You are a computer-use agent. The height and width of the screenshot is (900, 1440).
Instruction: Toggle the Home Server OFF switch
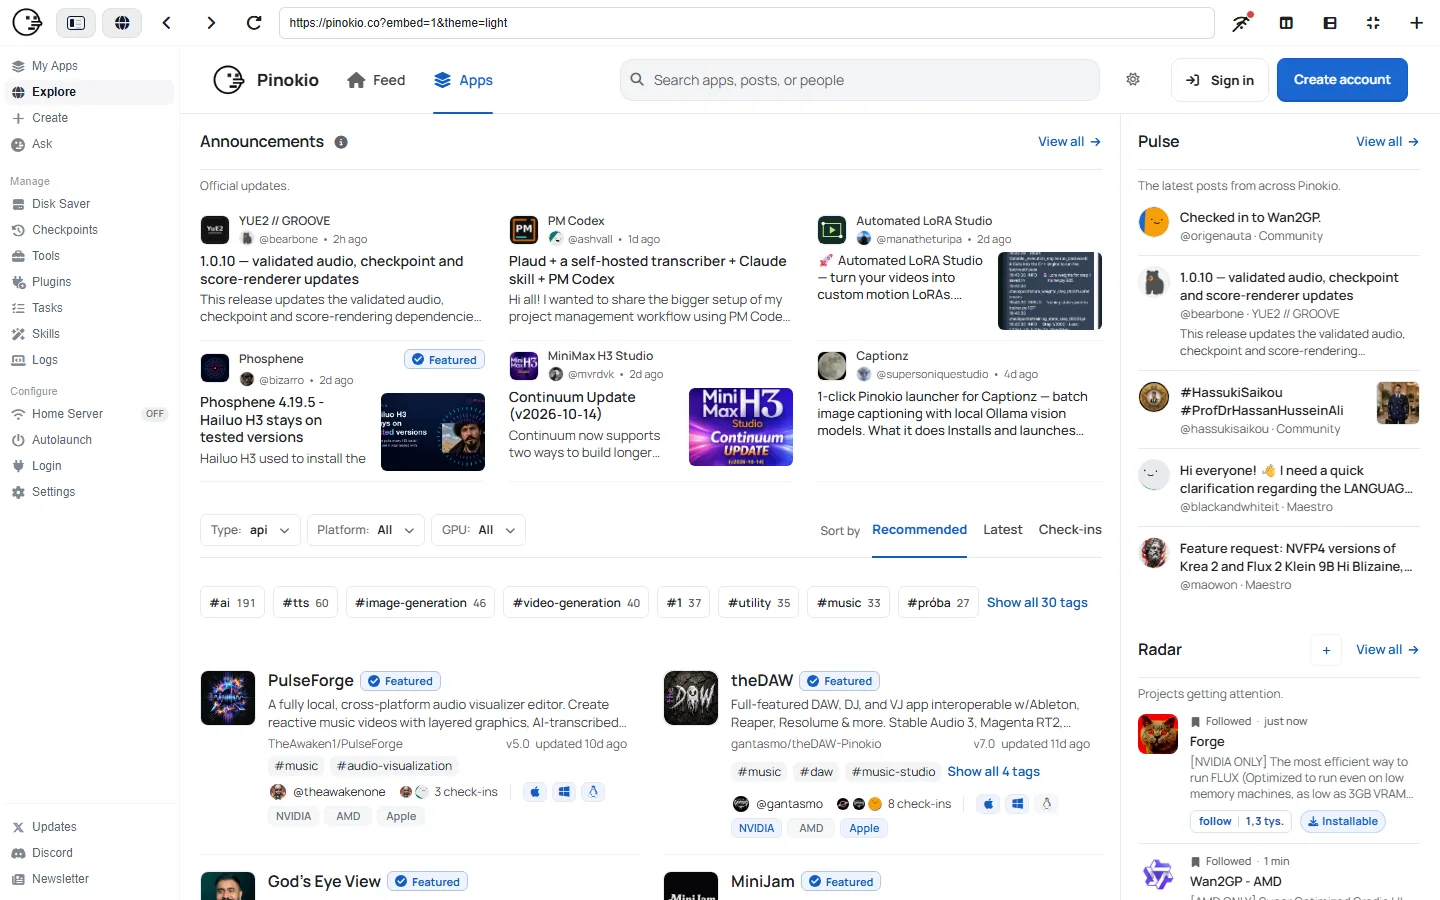[155, 414]
